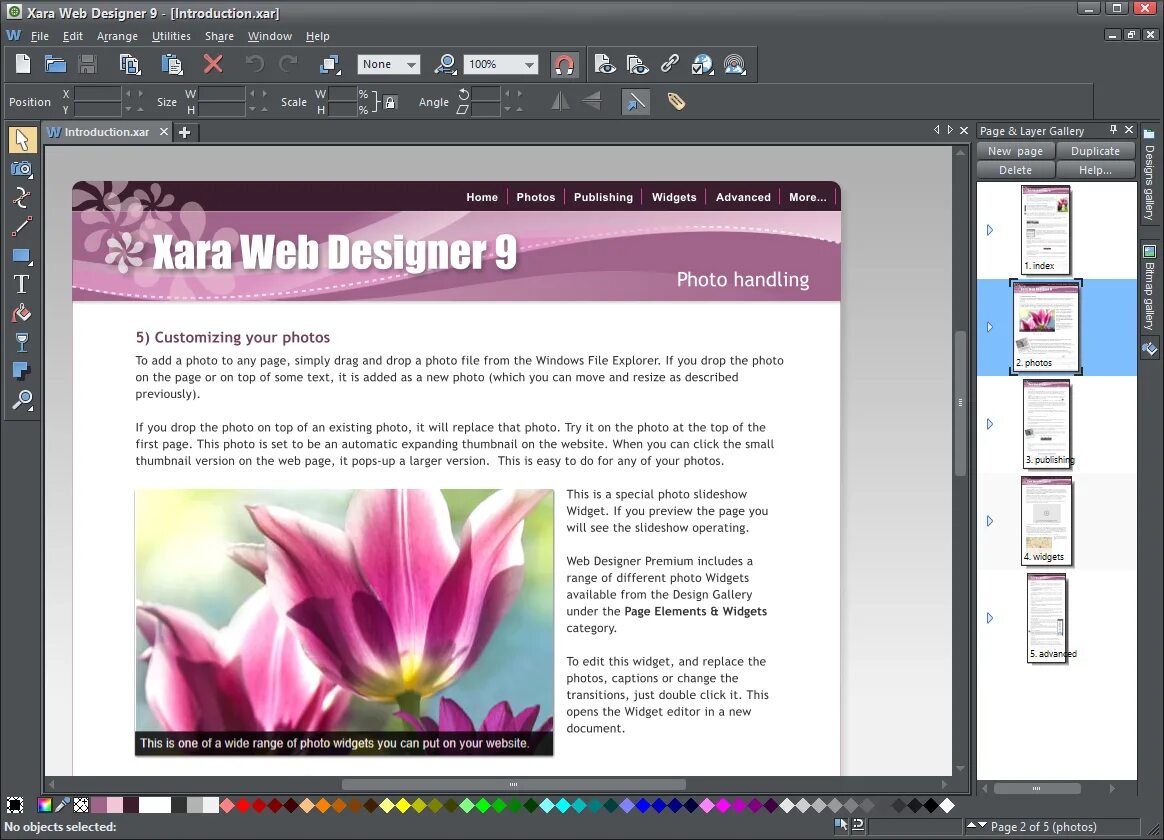Image resolution: width=1164 pixels, height=840 pixels.
Task: Open the Utilities menu
Action: [171, 36]
